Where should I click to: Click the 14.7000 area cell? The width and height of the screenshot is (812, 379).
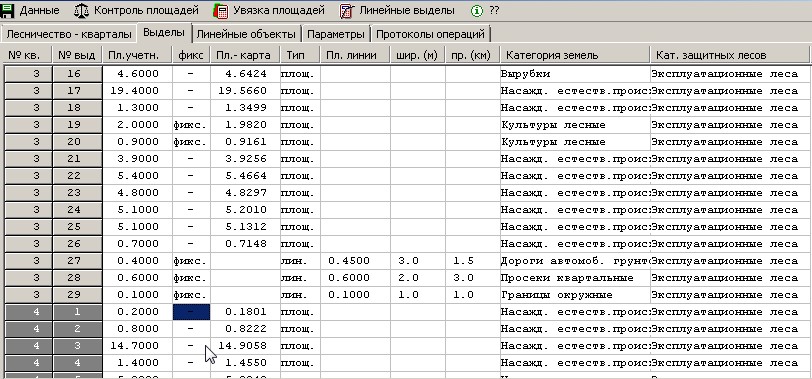[x=137, y=345]
